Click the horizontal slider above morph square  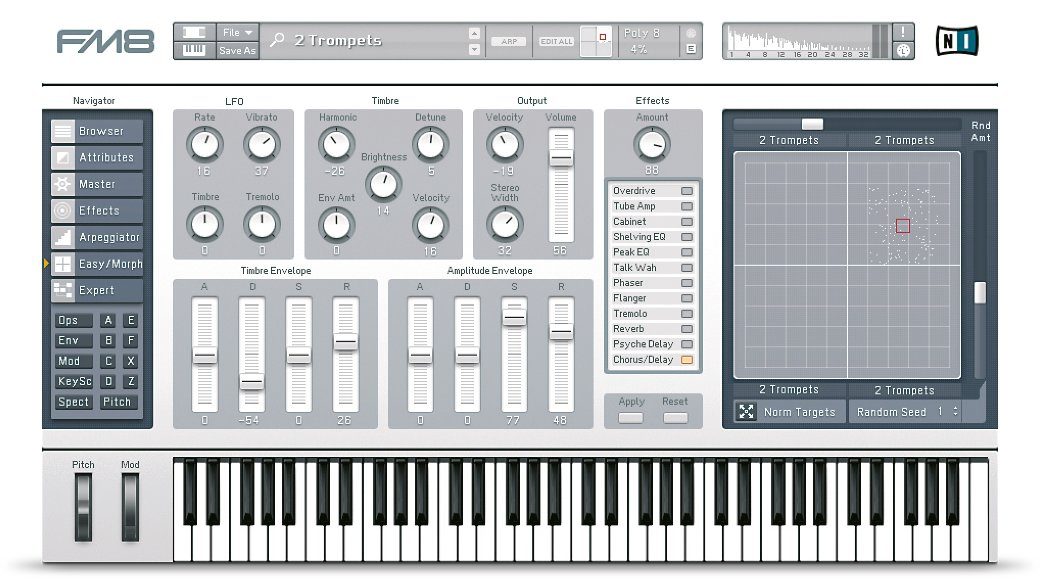[812, 124]
